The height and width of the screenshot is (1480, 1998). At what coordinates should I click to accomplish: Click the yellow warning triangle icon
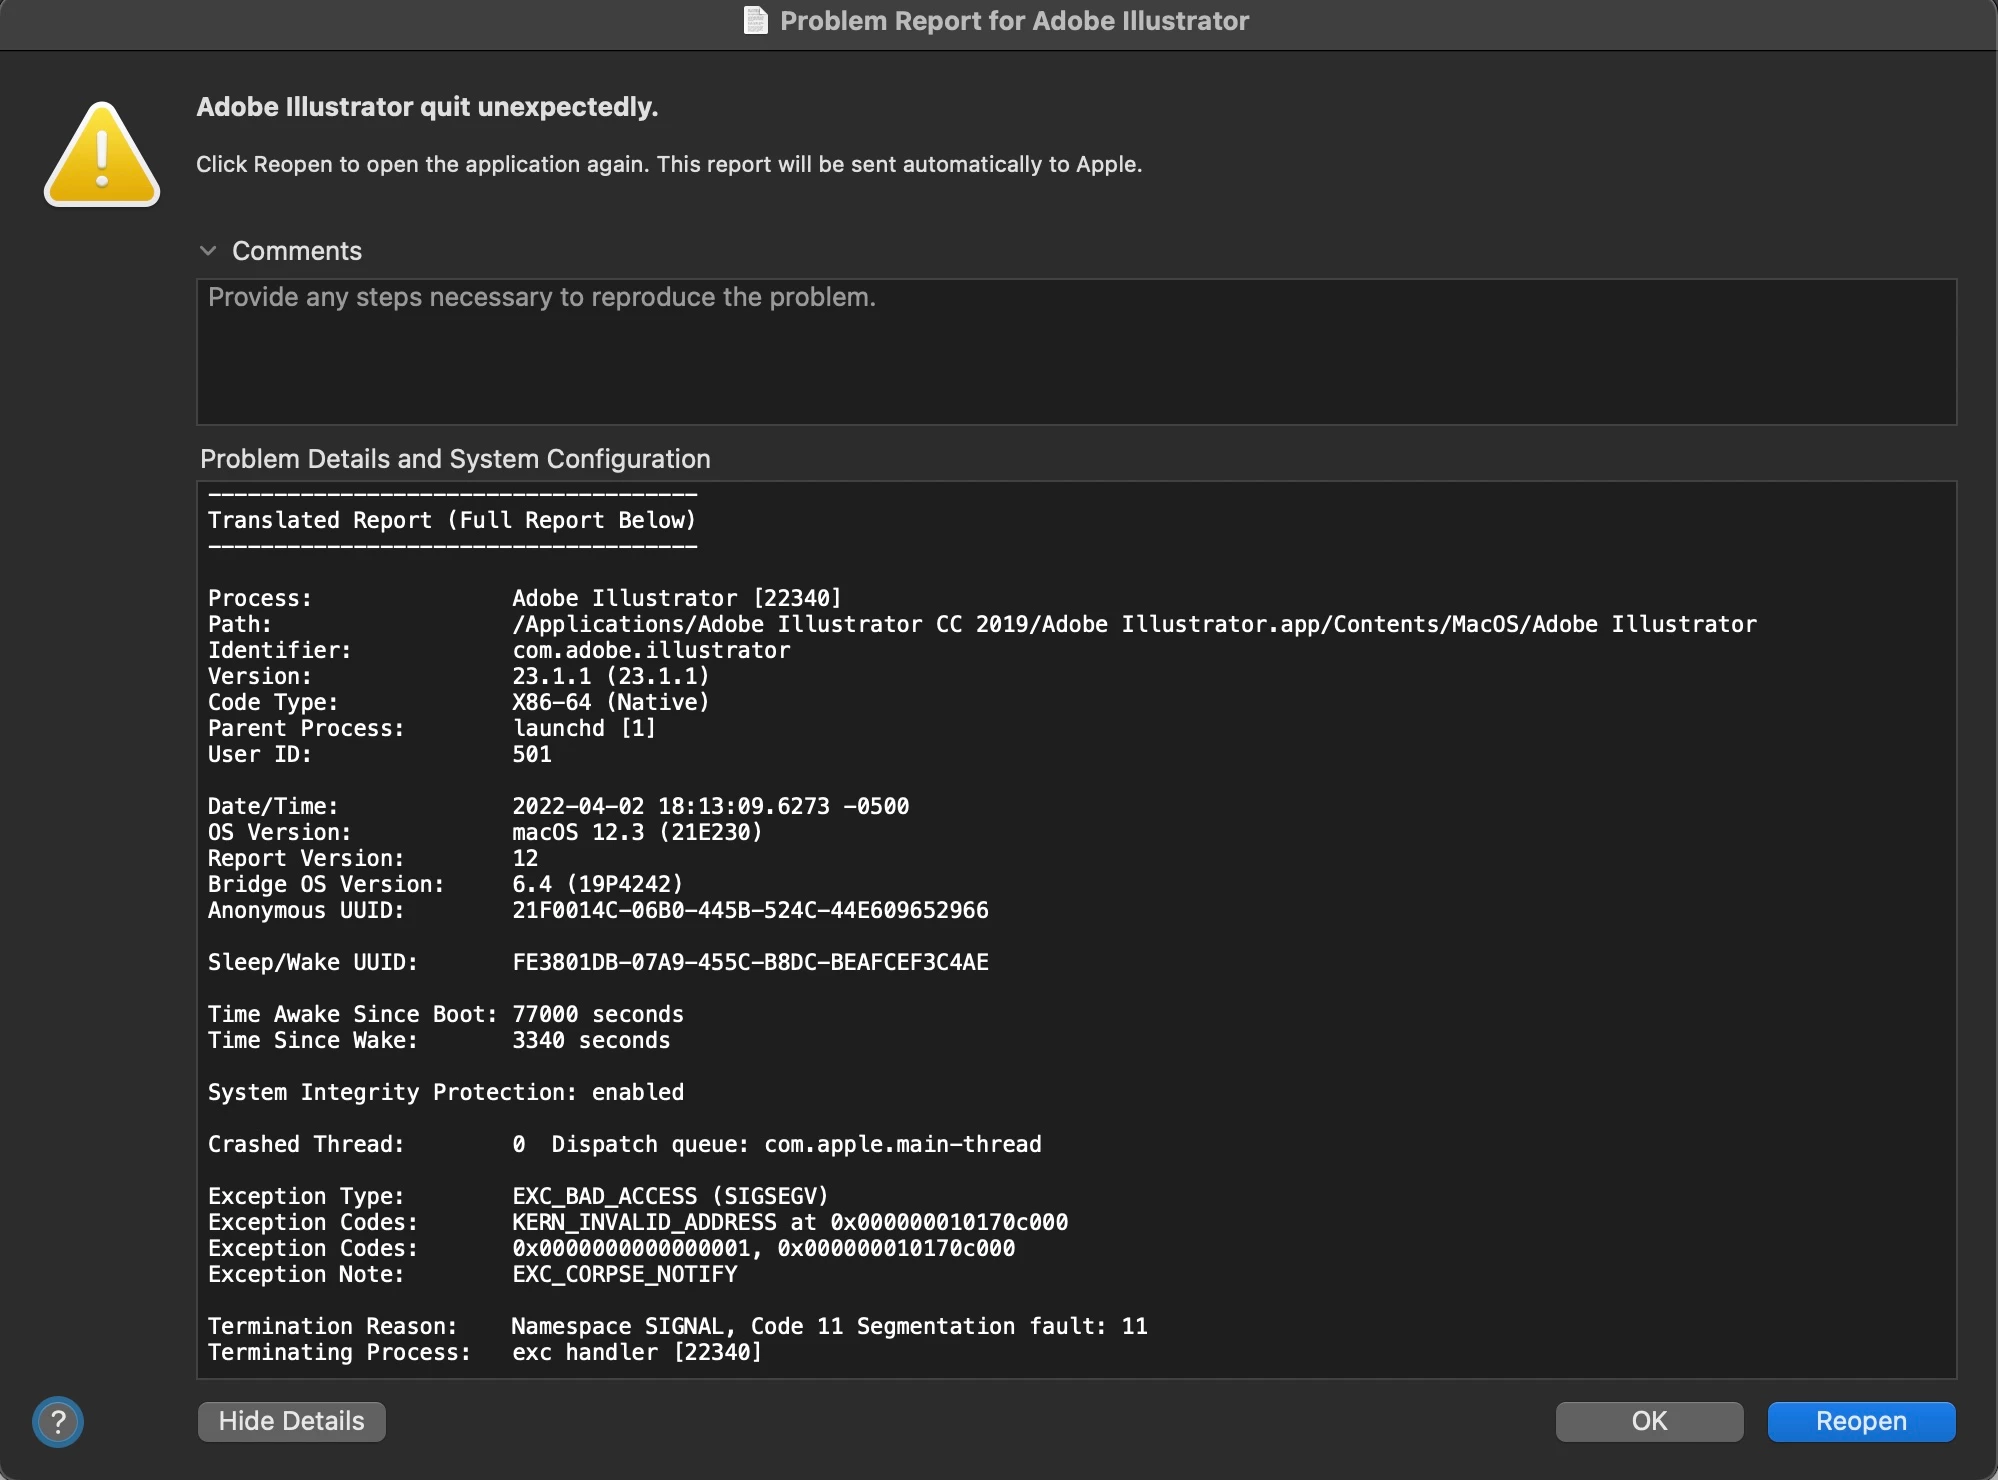coord(102,155)
